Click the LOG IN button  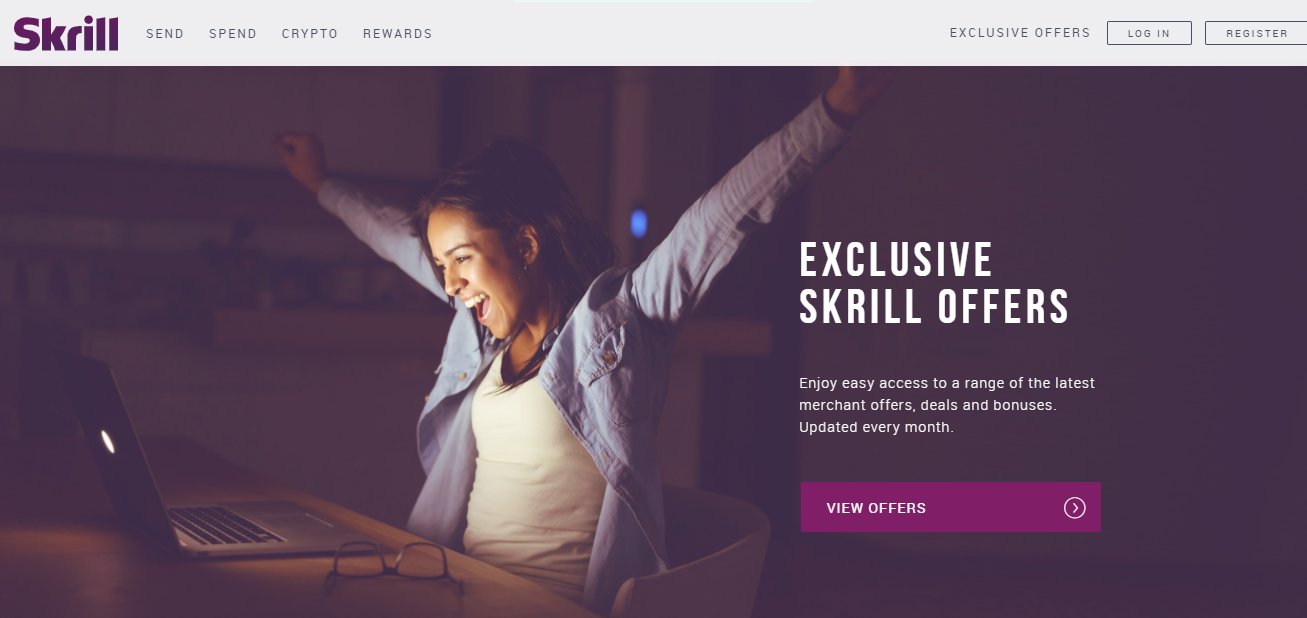[x=1149, y=33]
